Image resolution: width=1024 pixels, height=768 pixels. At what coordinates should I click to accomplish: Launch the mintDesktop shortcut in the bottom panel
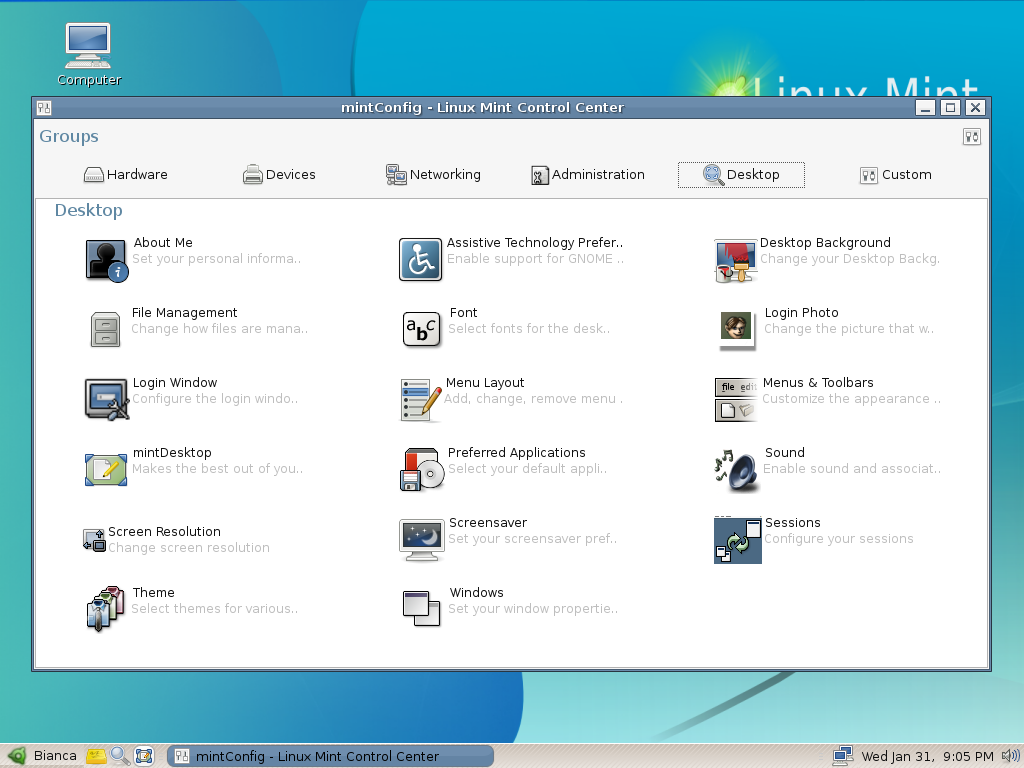click(144, 756)
